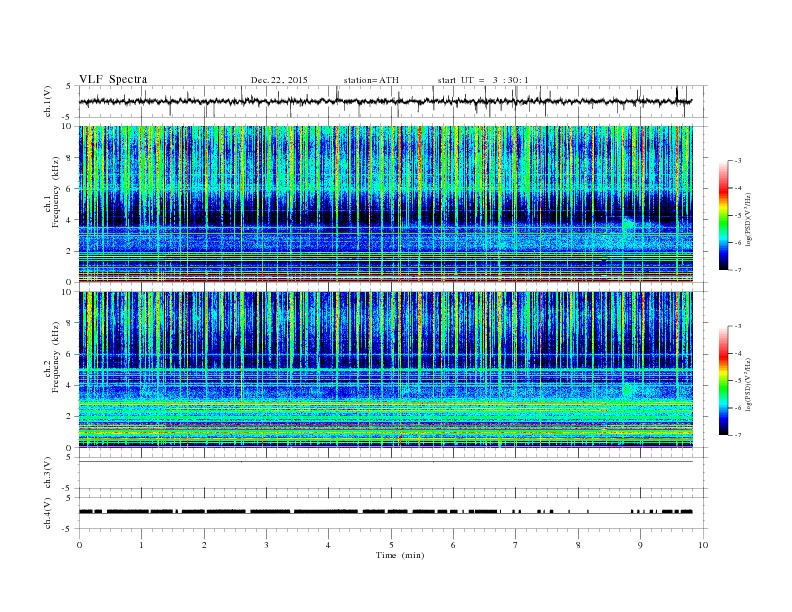The height and width of the screenshot is (612, 792).
Task: Click the 'VLF Spectra' plot title
Action: pos(113,79)
